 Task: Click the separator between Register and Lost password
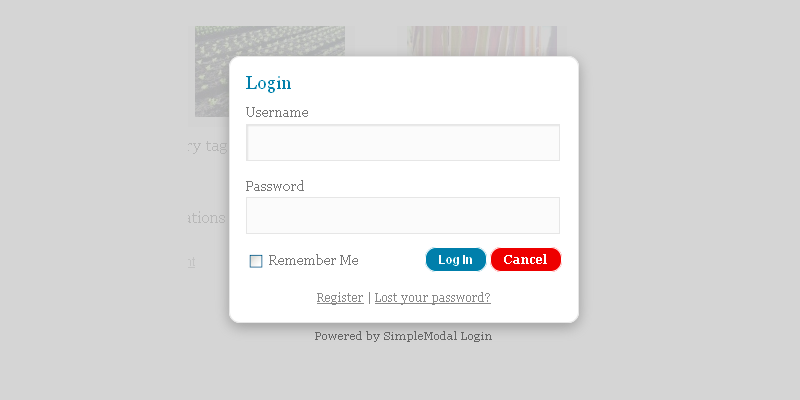[x=369, y=298]
